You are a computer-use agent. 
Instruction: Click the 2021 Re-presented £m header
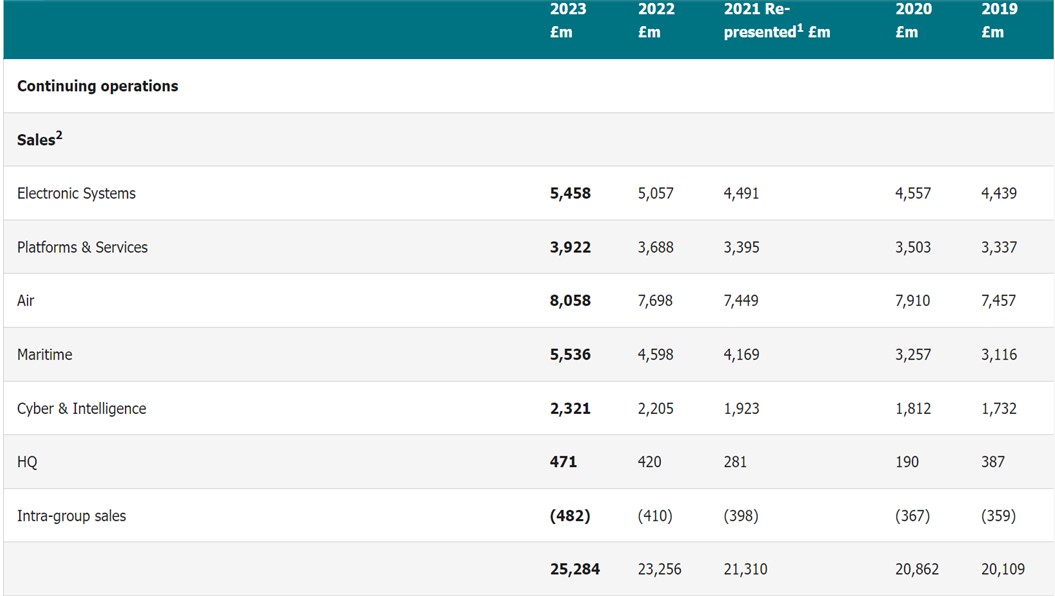coord(776,20)
